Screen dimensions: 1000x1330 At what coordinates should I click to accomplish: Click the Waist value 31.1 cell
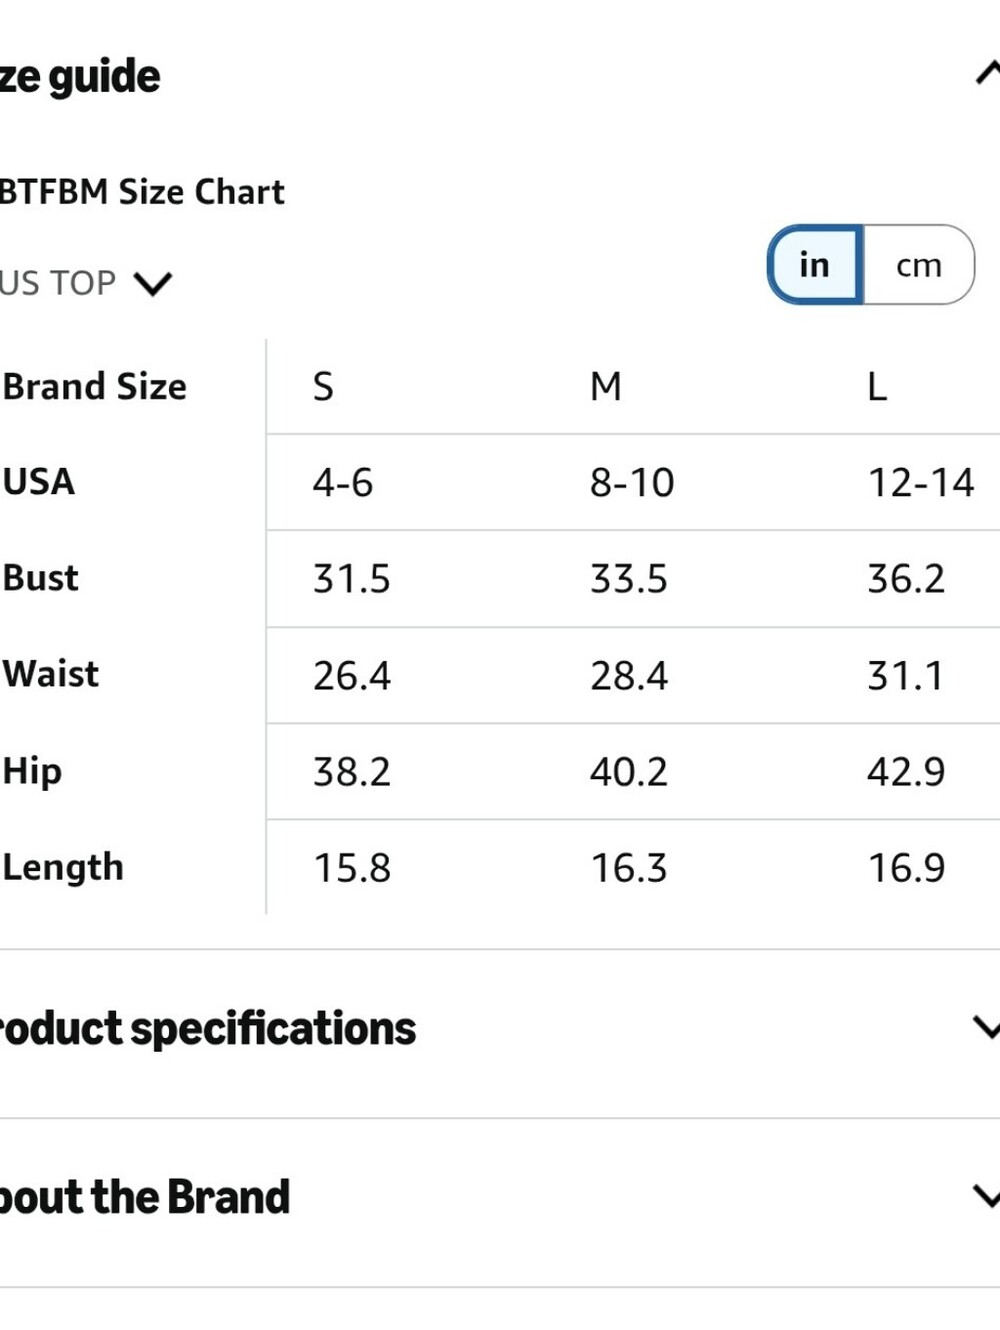pos(905,676)
